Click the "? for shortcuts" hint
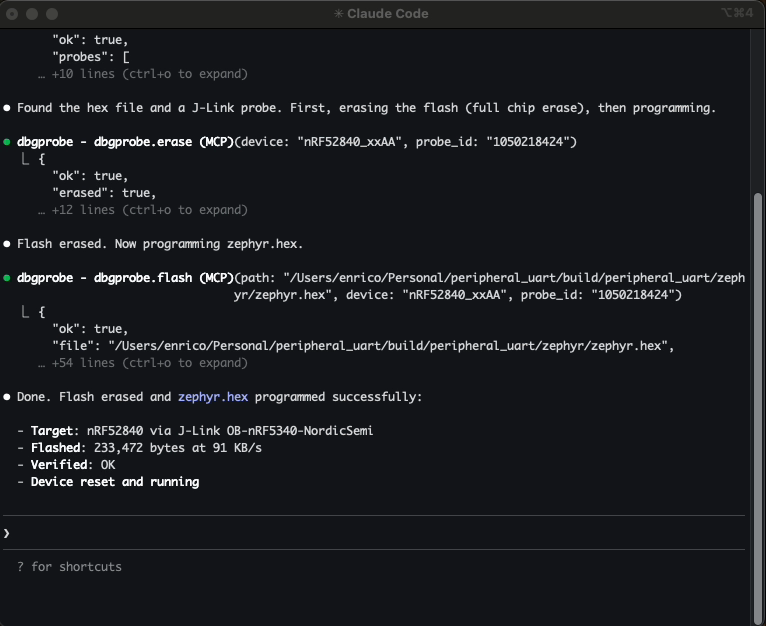This screenshot has width=766, height=626. pos(69,567)
